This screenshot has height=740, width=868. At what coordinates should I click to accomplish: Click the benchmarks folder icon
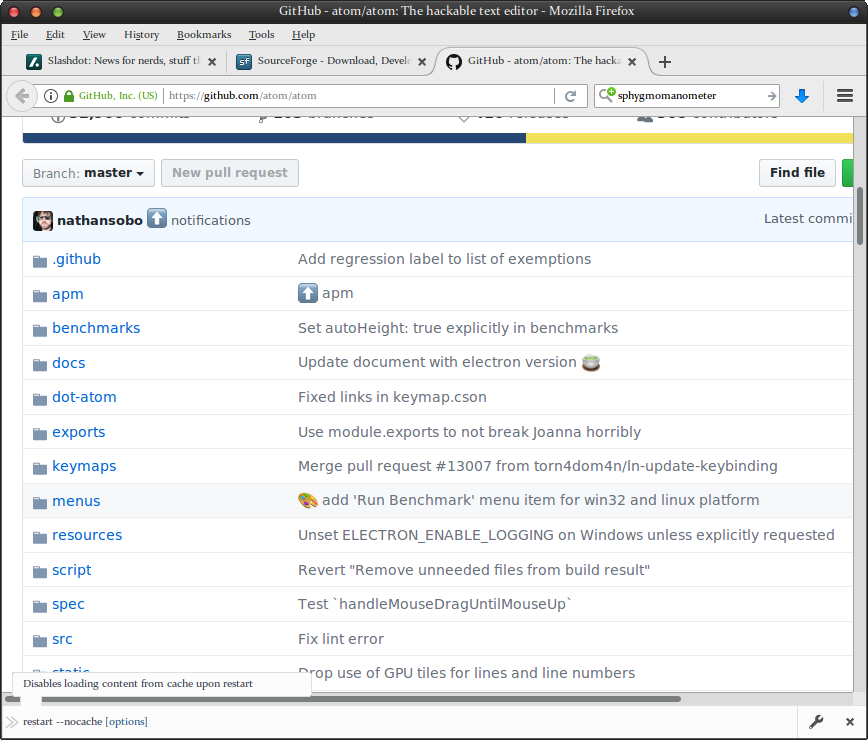click(x=39, y=330)
